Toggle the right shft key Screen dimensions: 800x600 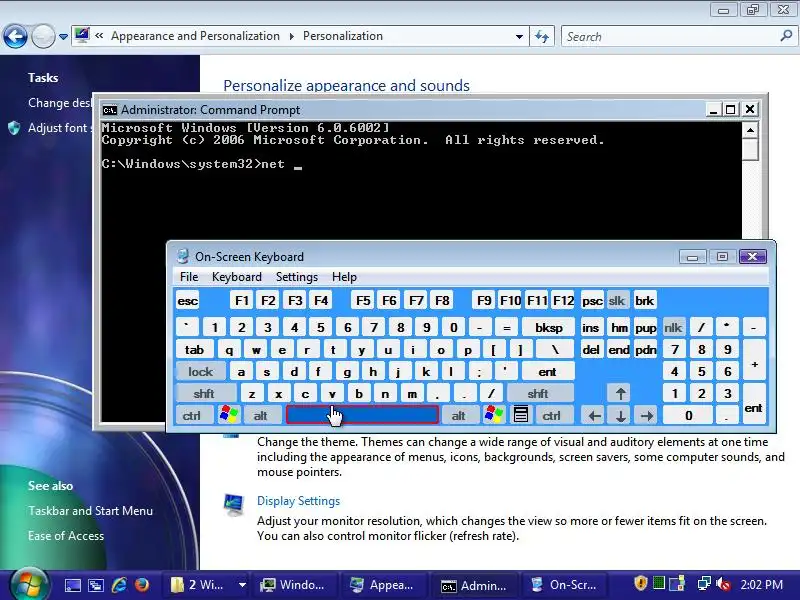(538, 393)
